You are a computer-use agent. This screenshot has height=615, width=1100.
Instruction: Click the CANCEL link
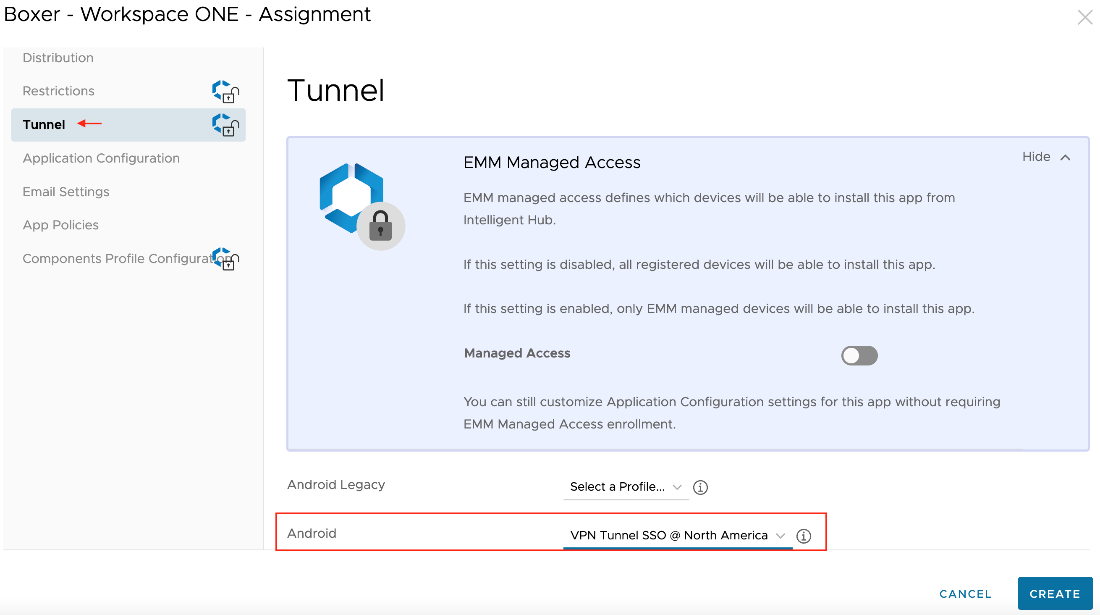click(x=964, y=593)
